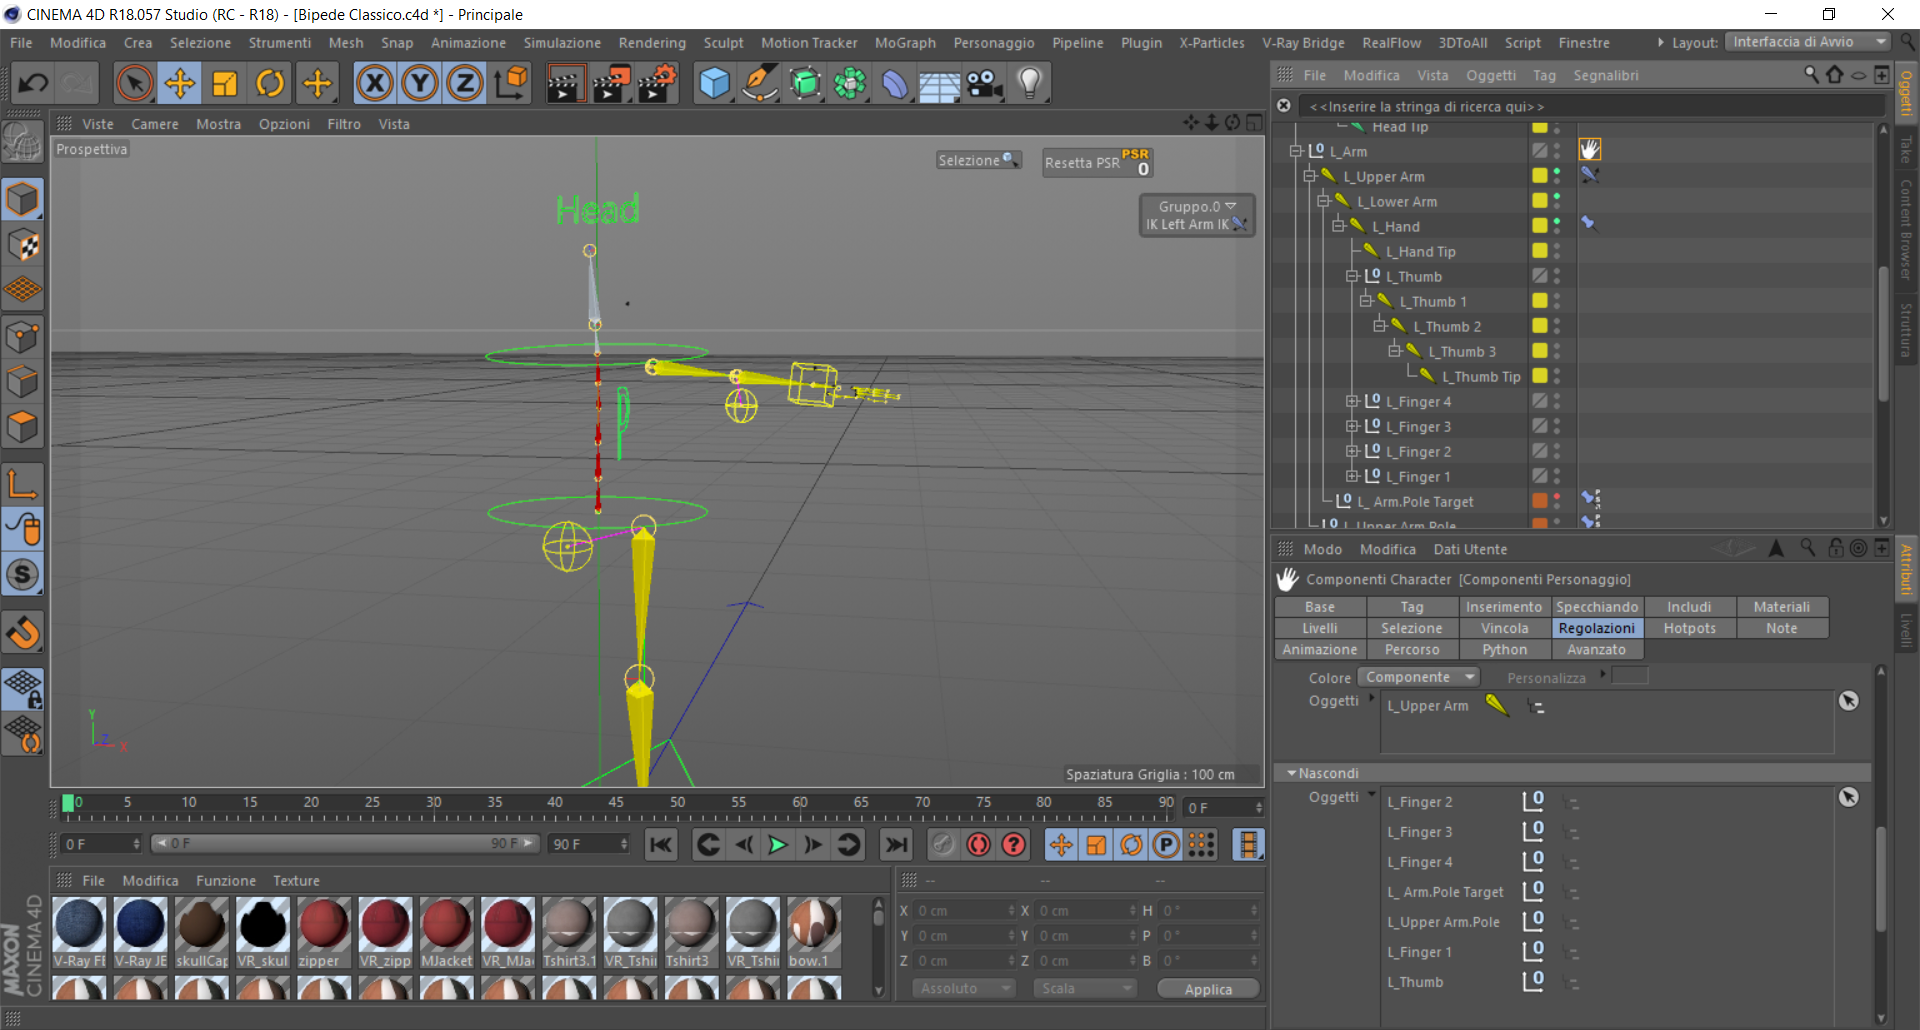Click the object search field
Screen dimensions: 1920x1030
coord(1590,106)
